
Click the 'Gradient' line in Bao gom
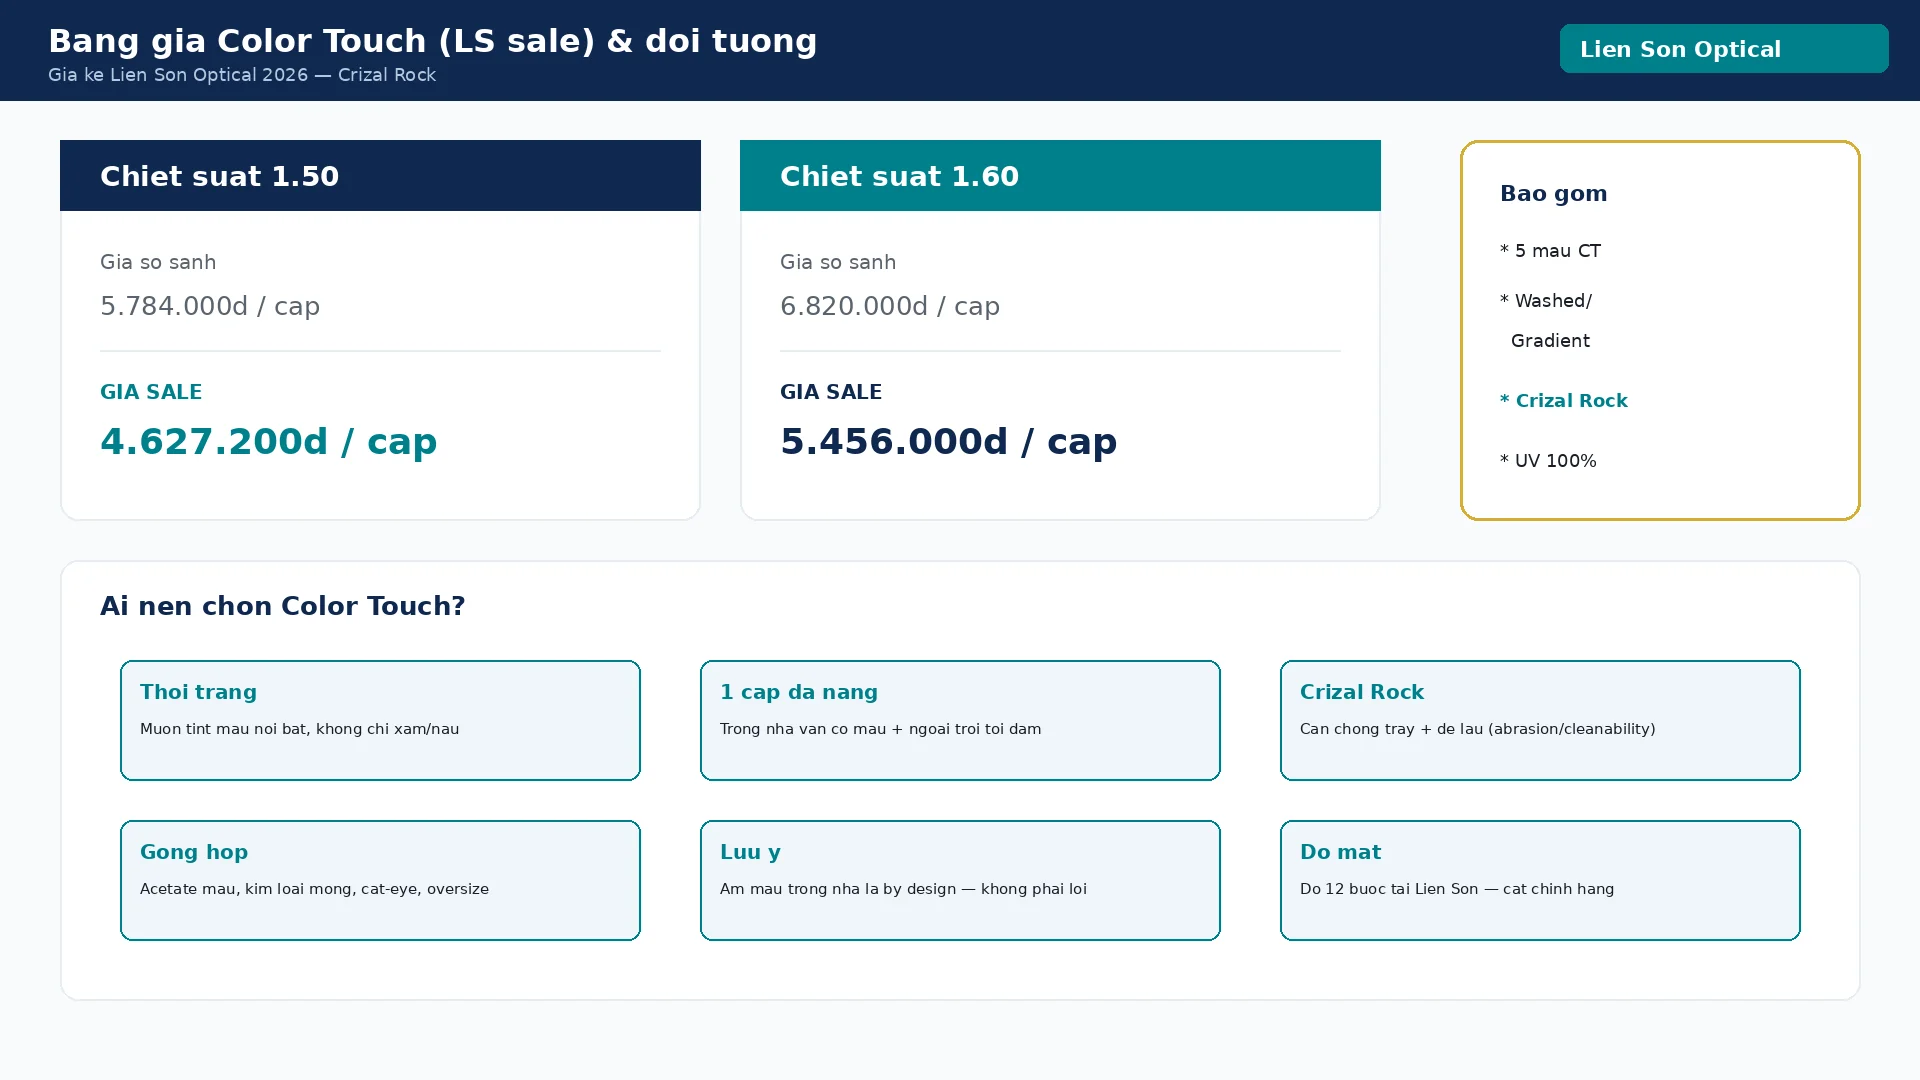(1550, 341)
